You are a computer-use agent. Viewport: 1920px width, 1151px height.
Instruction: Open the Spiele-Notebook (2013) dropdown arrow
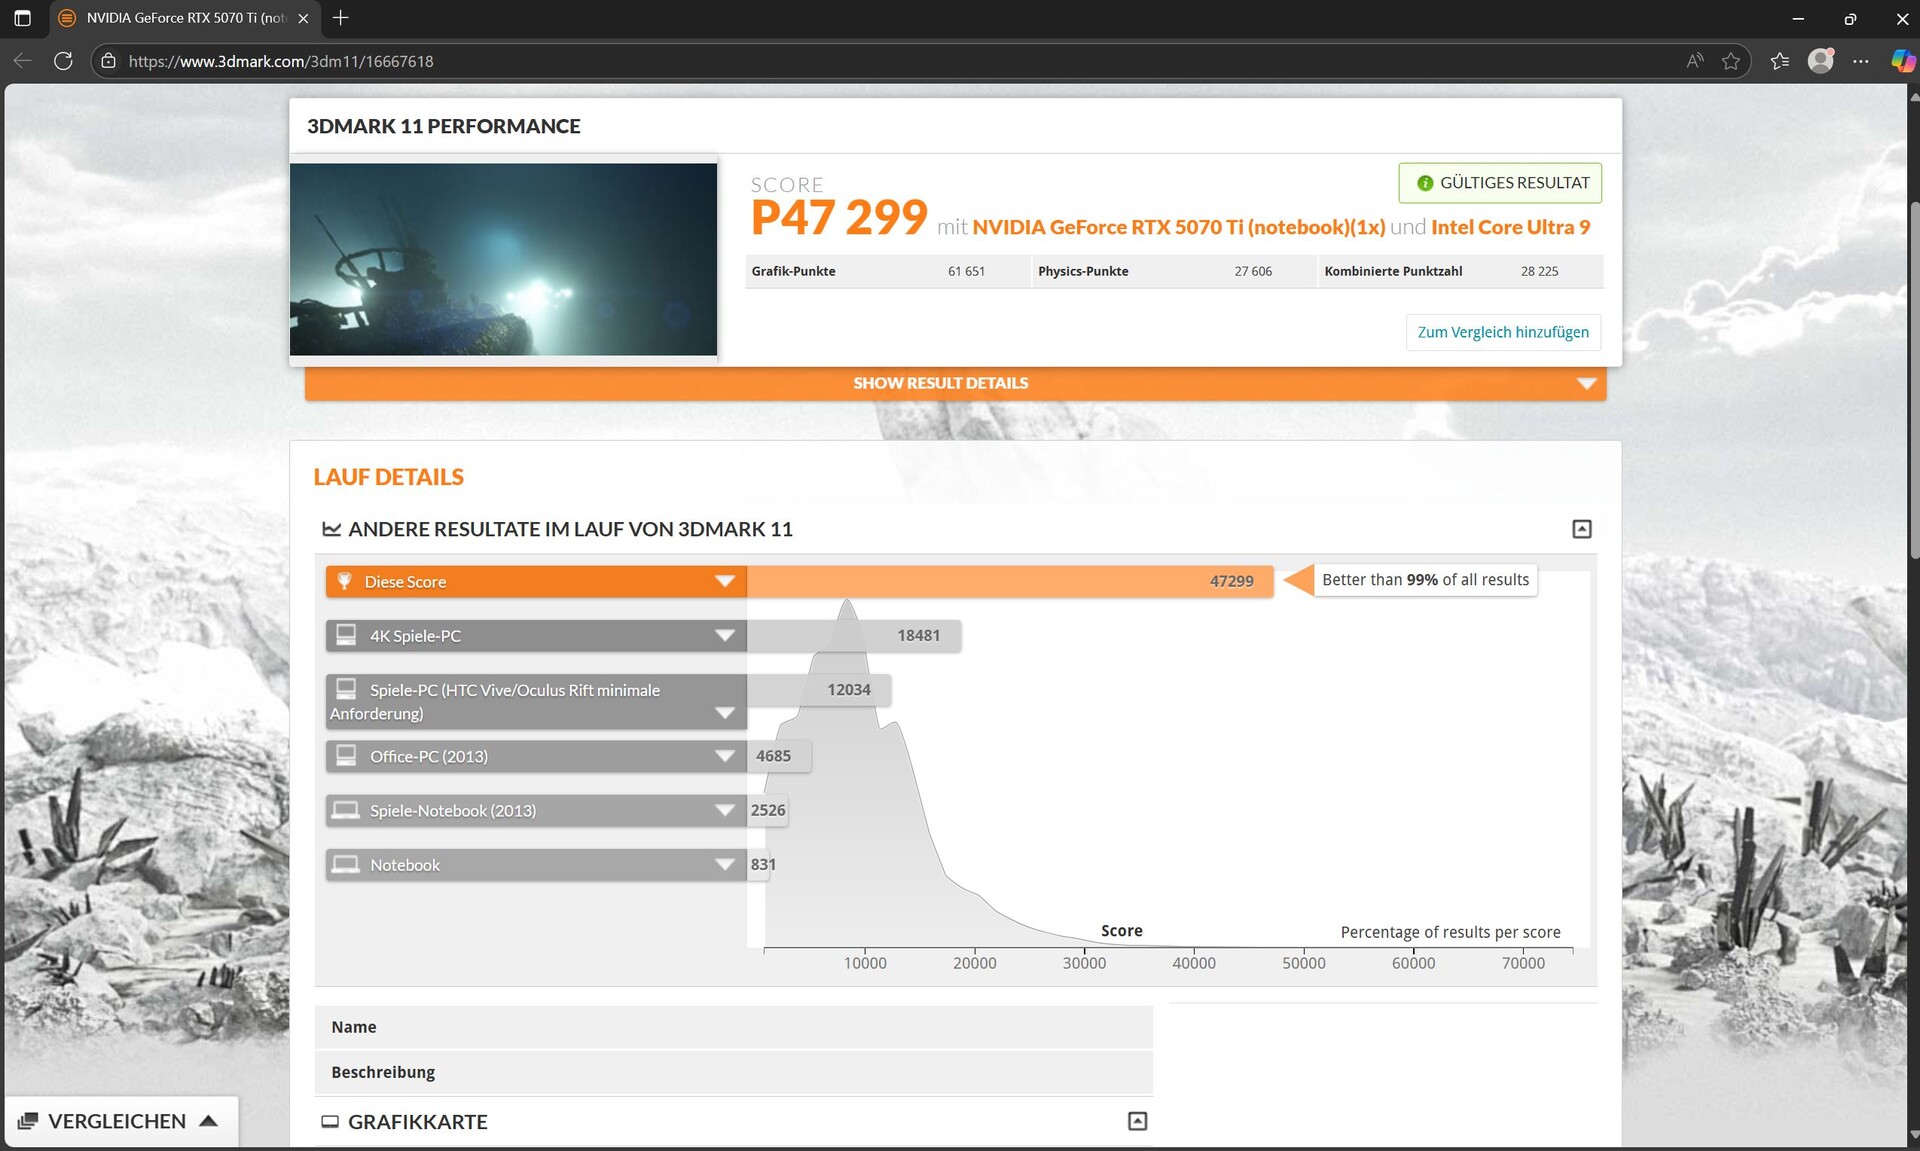[x=725, y=810]
